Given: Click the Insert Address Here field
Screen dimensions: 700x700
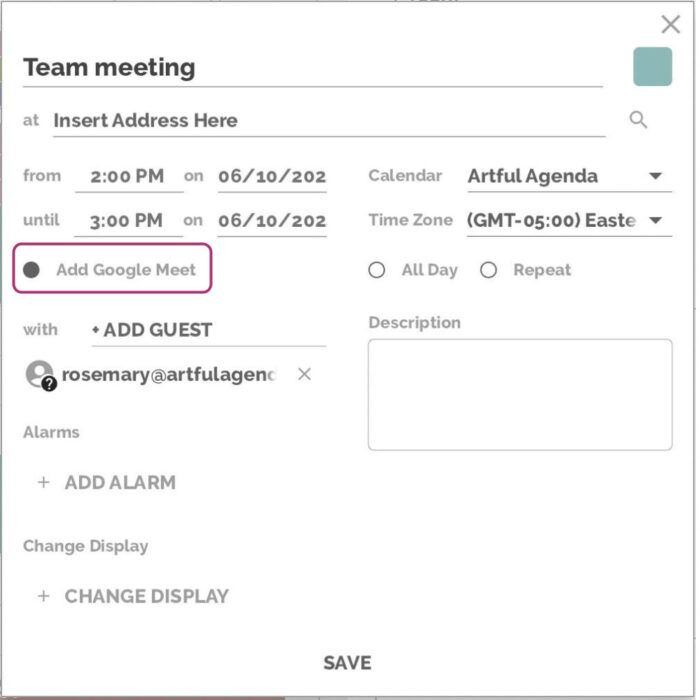Looking at the screenshot, I should point(328,120).
